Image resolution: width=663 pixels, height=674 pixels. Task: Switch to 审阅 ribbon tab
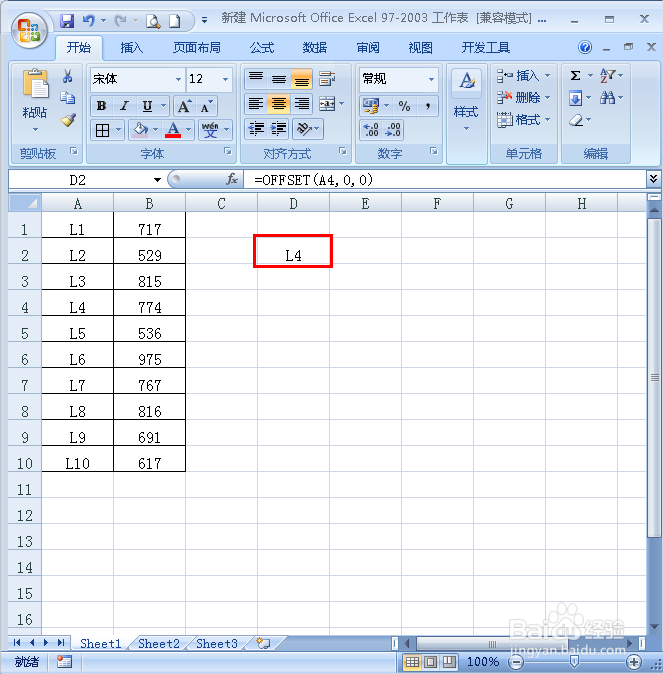368,47
